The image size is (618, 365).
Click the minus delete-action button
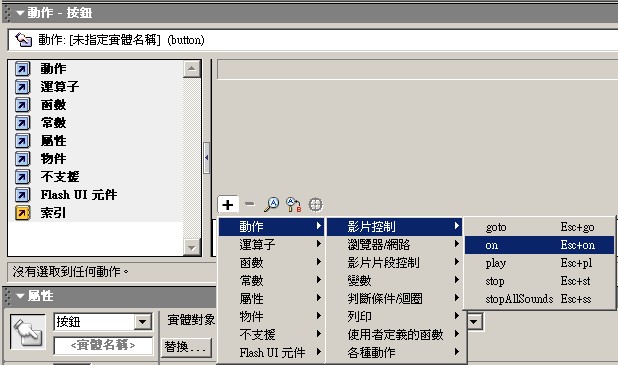[x=249, y=204]
